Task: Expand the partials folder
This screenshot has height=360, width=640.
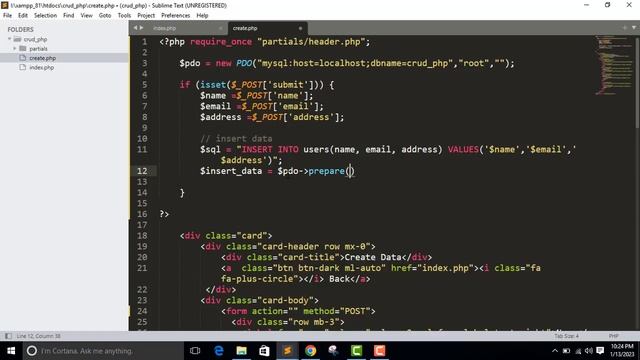Action: (15, 49)
